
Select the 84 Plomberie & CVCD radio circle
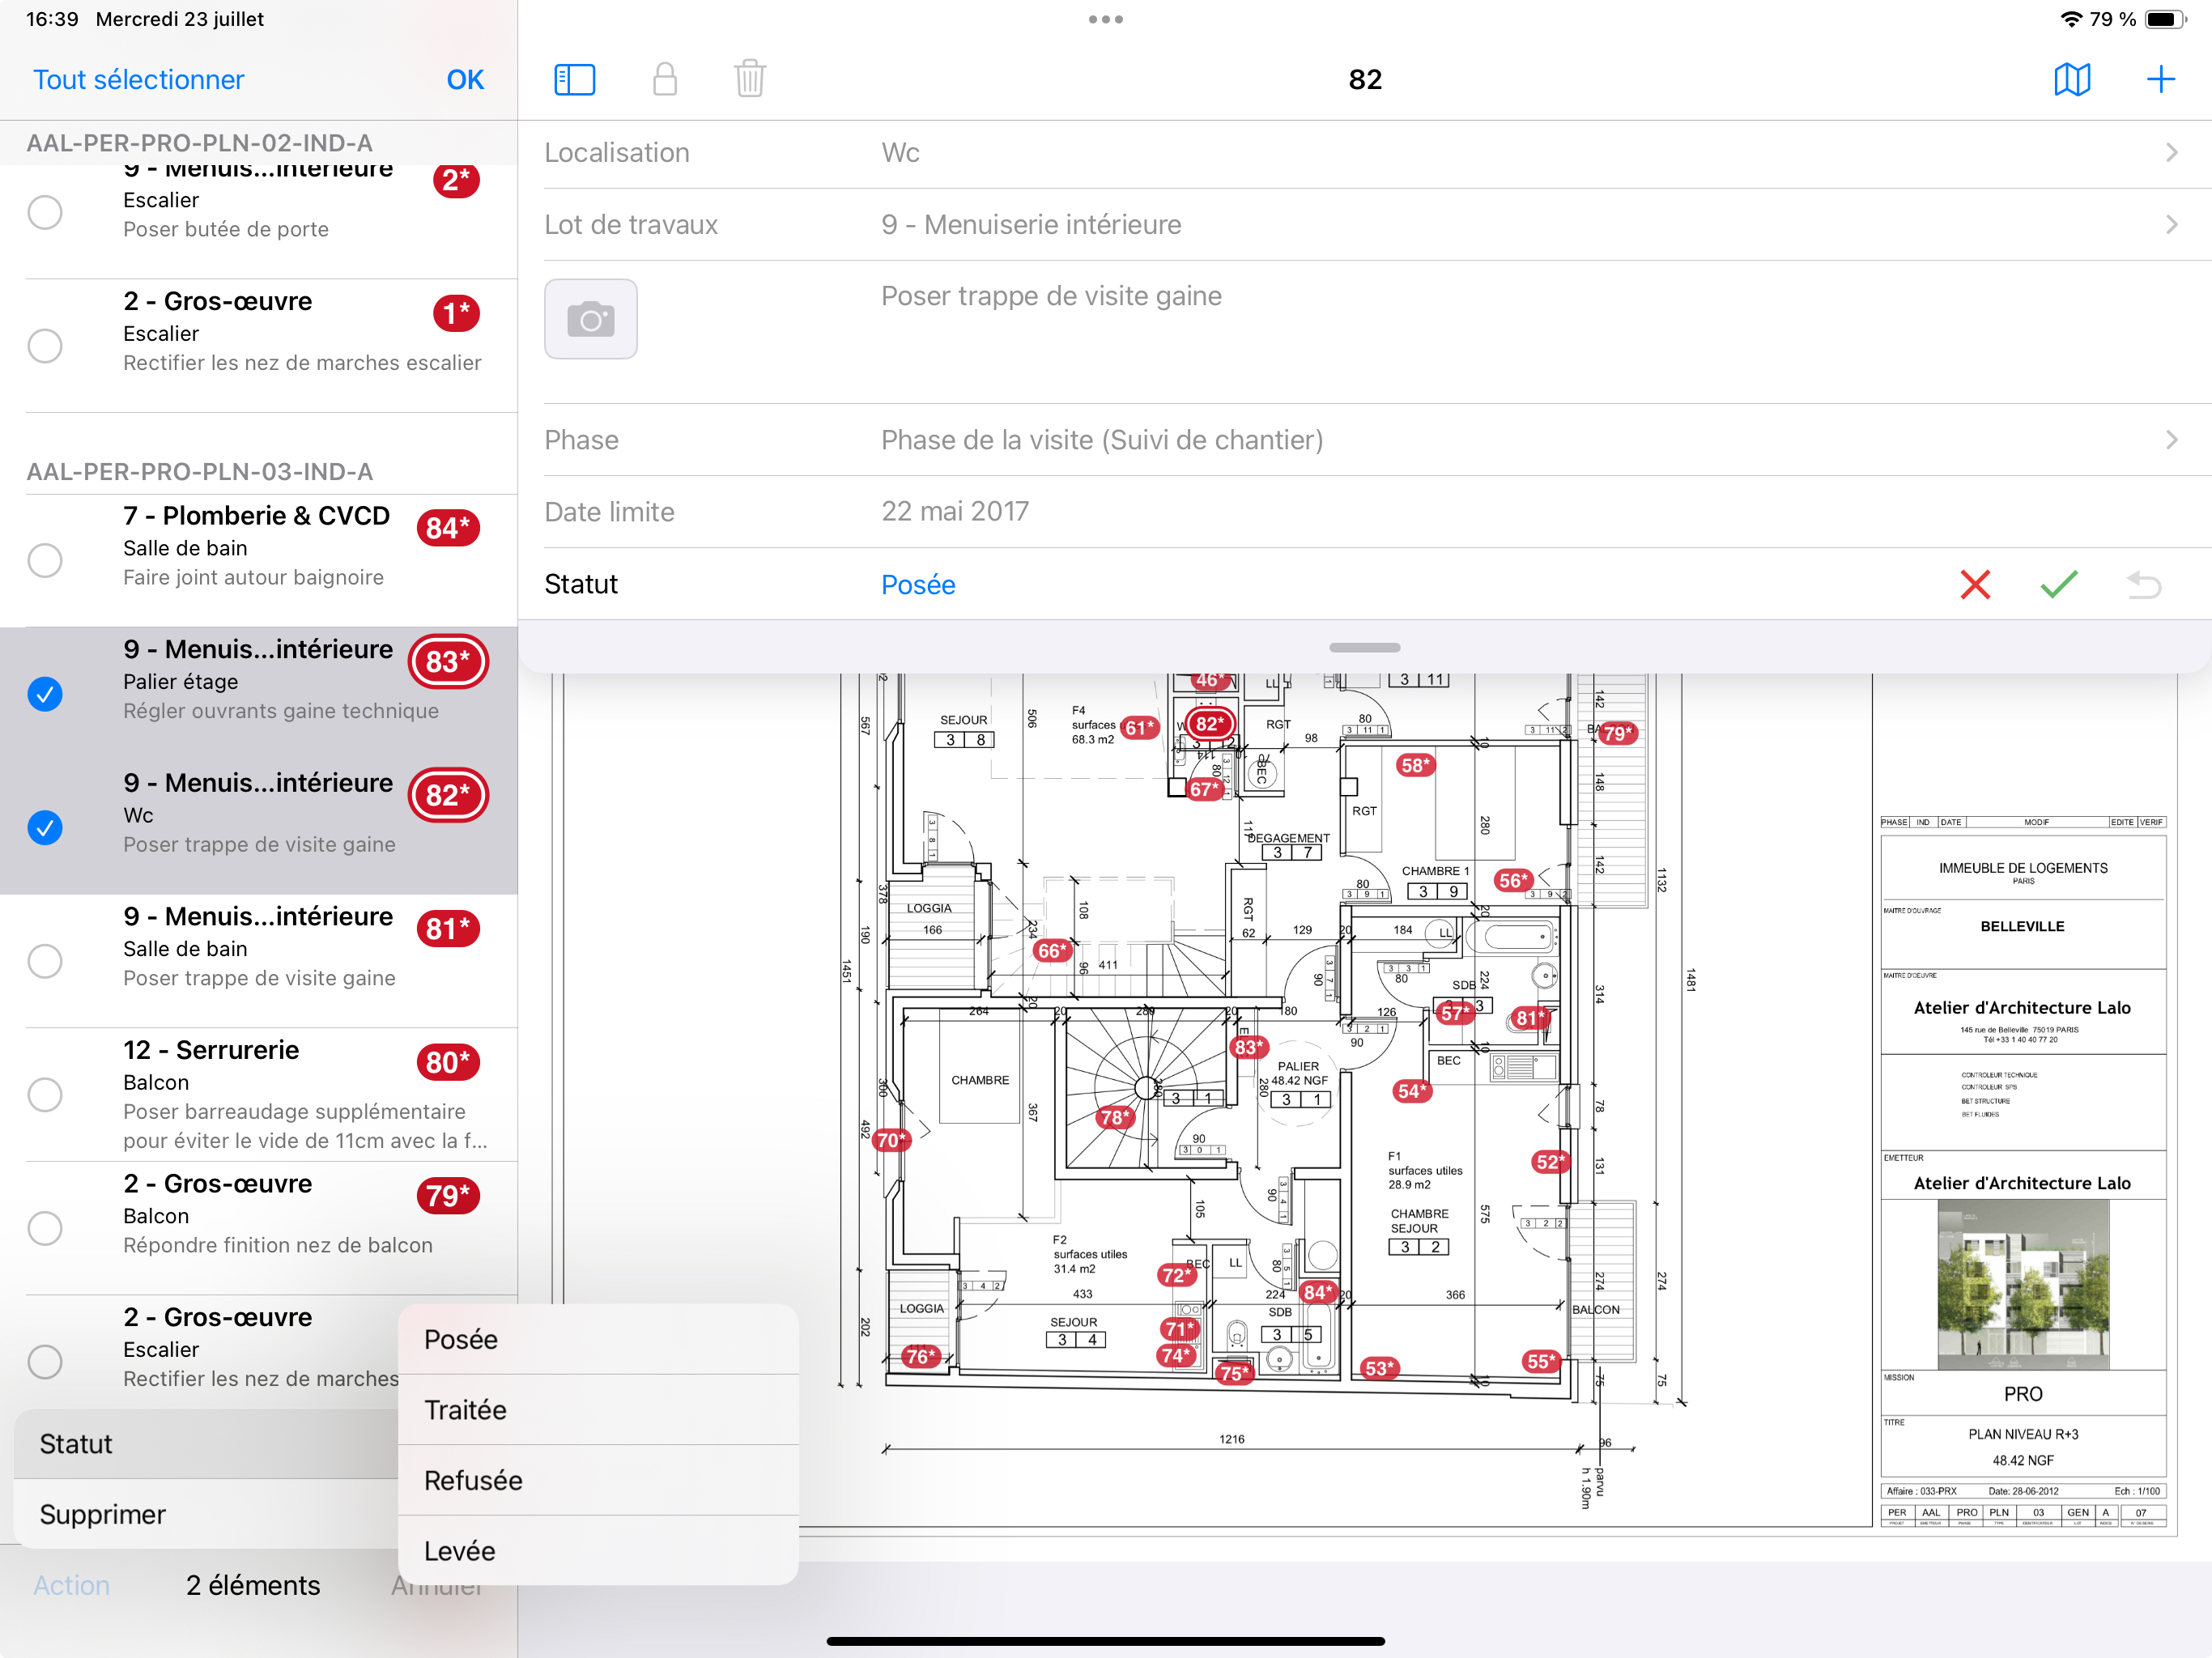pos(45,560)
